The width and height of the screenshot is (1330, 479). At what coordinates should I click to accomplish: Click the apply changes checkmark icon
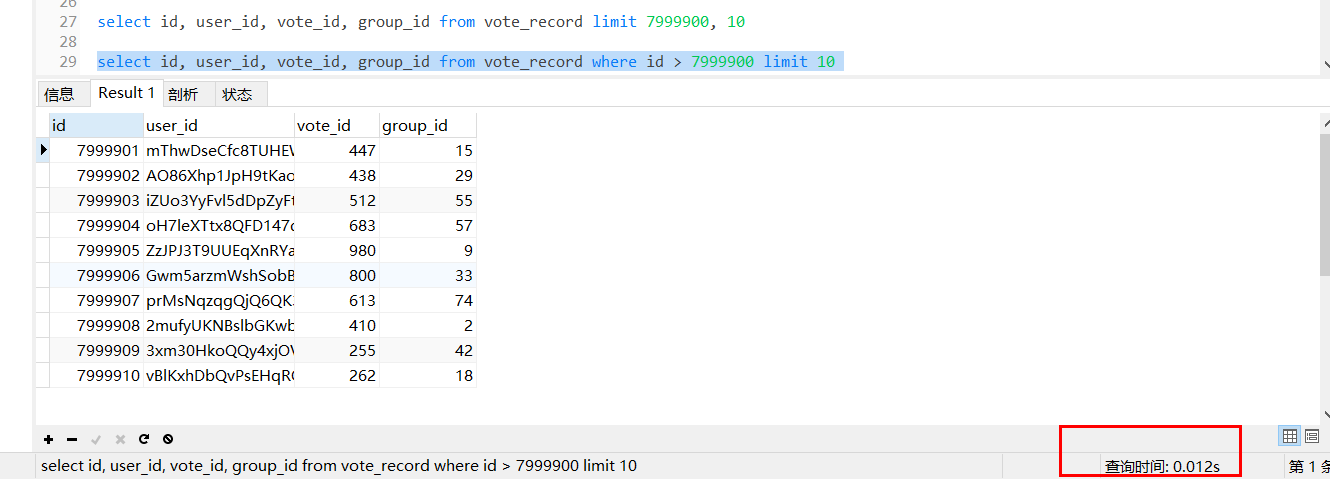[x=96, y=439]
